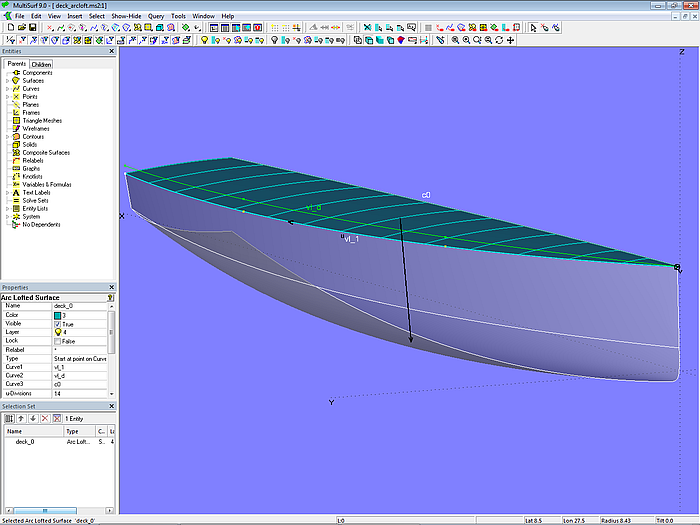Switch to the Children tab

(x=41, y=64)
